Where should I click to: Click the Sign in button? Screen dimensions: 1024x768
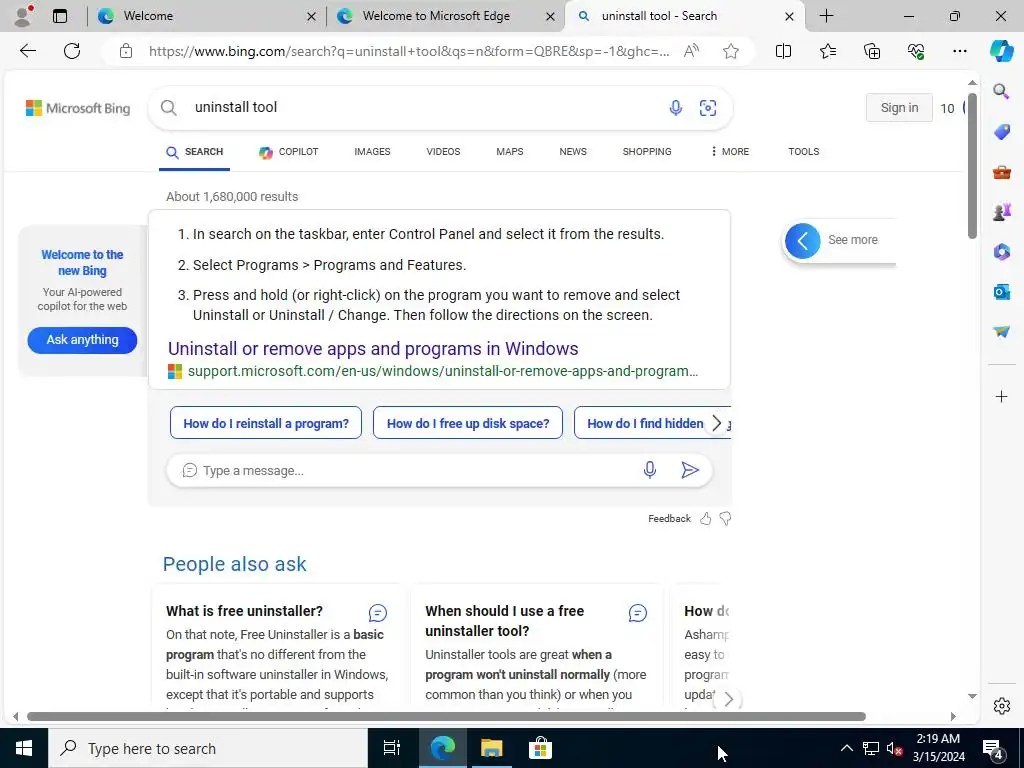coord(899,108)
